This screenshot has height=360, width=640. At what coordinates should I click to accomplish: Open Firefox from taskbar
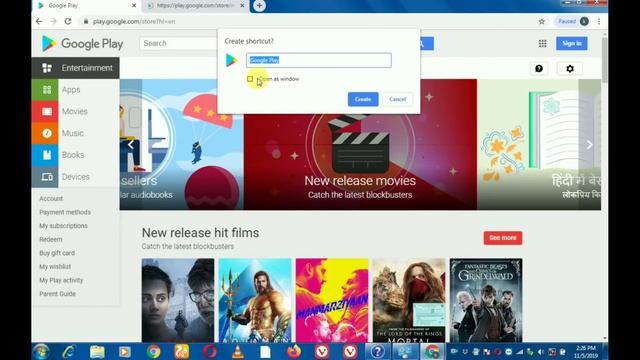[294, 351]
